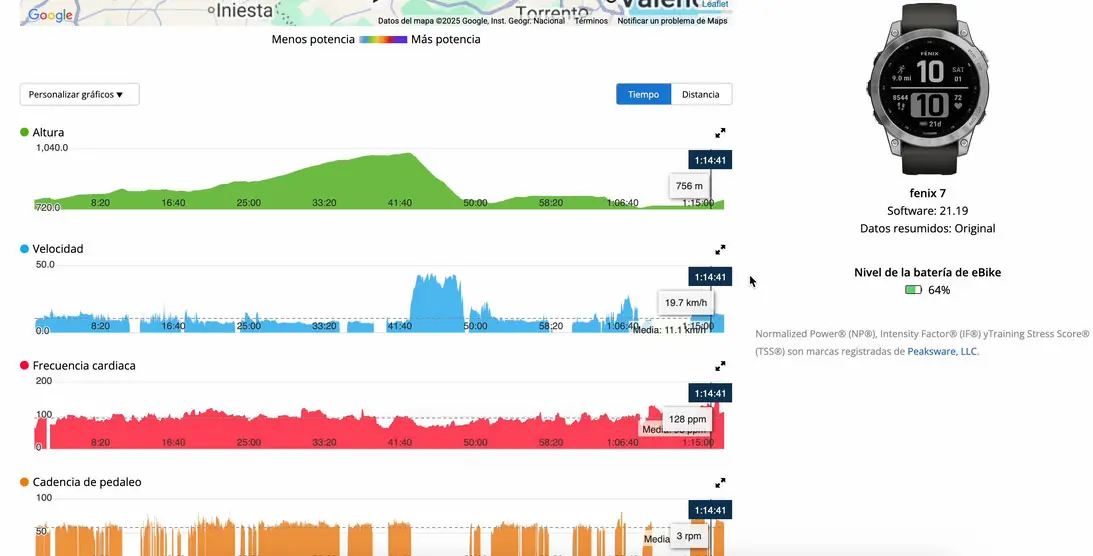Switch charts to Distancia view

click(x=701, y=94)
